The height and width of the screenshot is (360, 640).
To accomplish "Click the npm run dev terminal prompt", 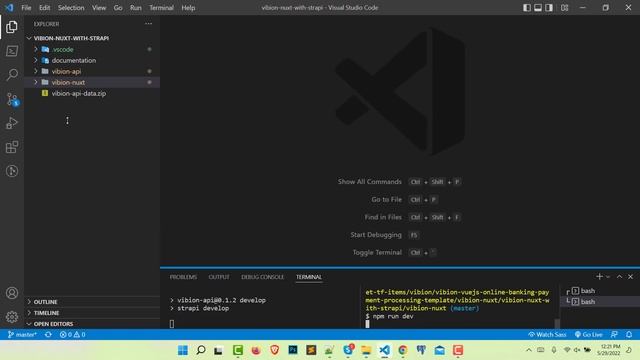I will (390, 316).
